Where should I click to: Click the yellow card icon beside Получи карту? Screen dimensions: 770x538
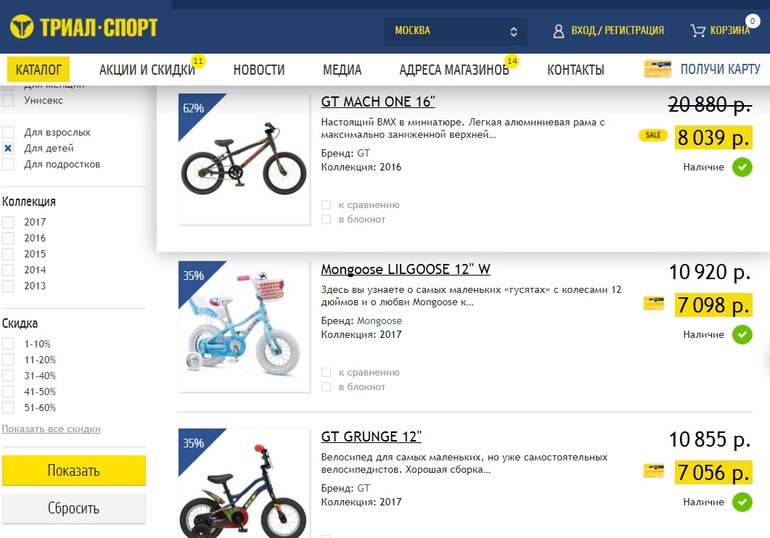[658, 69]
